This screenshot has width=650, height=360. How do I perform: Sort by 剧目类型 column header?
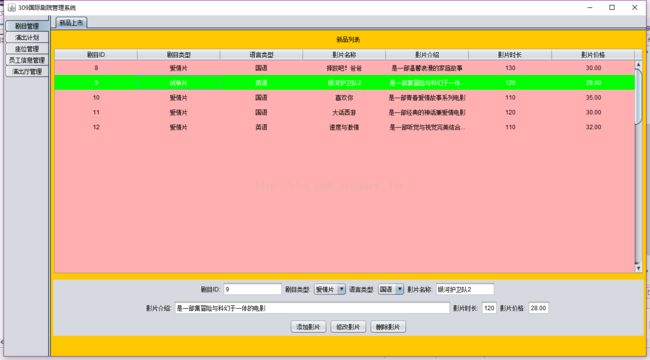click(x=179, y=54)
